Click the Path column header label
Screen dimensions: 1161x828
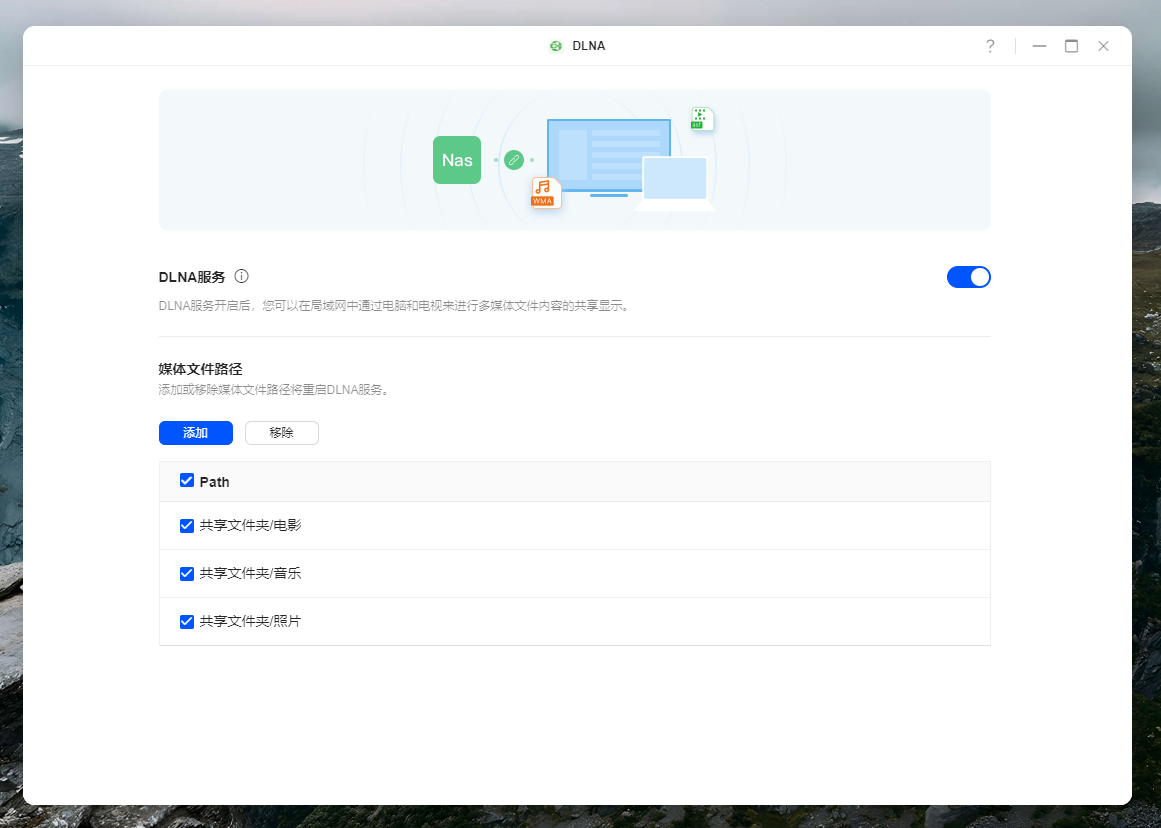[215, 482]
